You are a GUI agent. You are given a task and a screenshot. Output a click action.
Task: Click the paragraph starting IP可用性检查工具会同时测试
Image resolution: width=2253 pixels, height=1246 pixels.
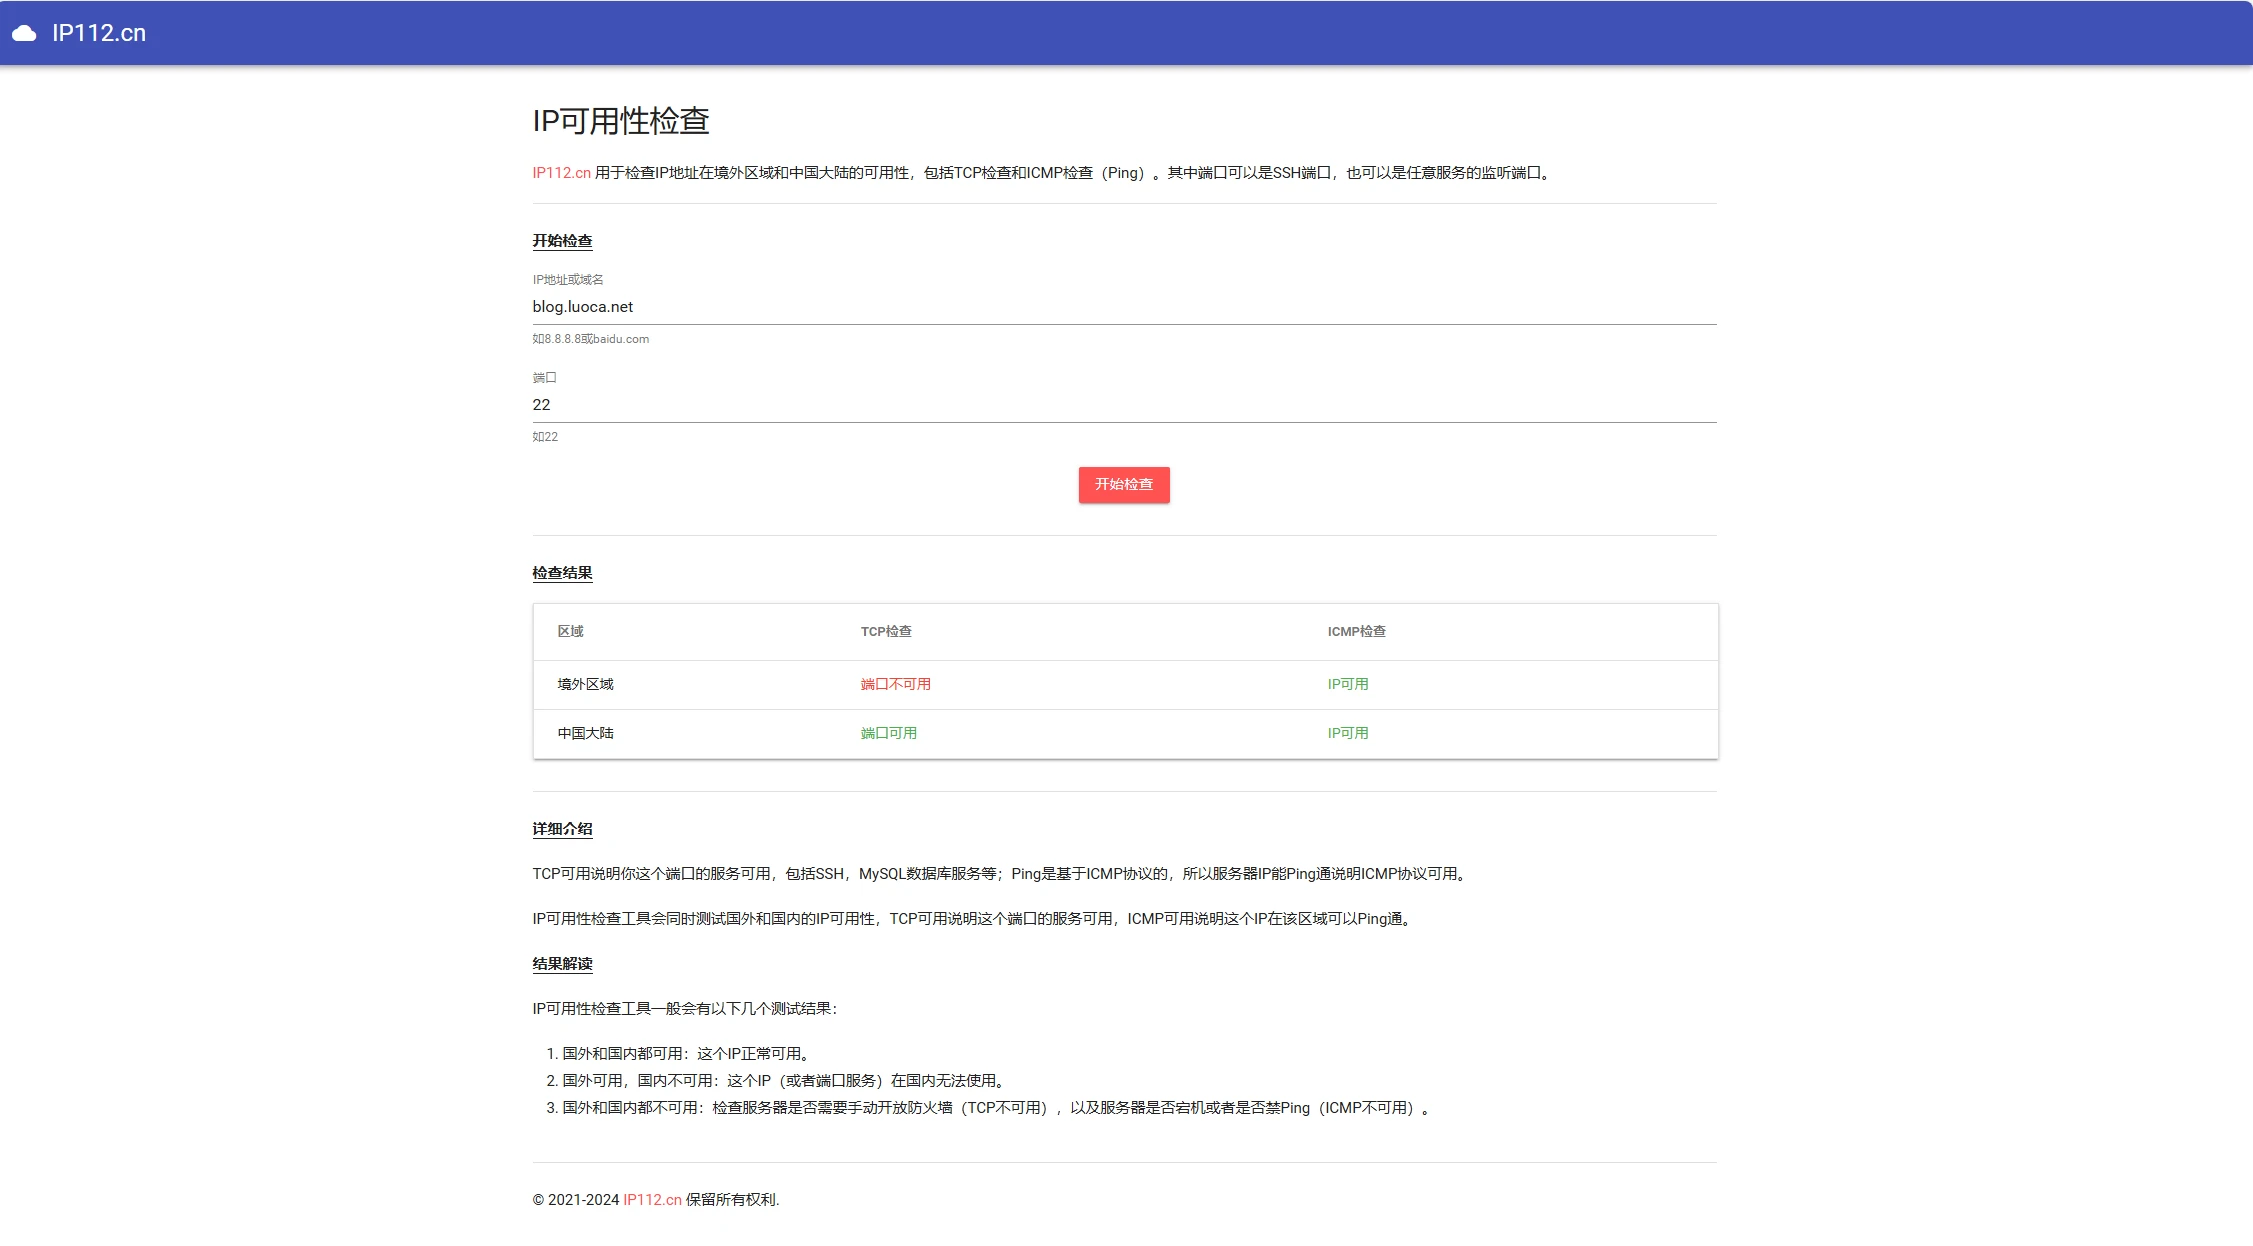pyautogui.click(x=974, y=919)
